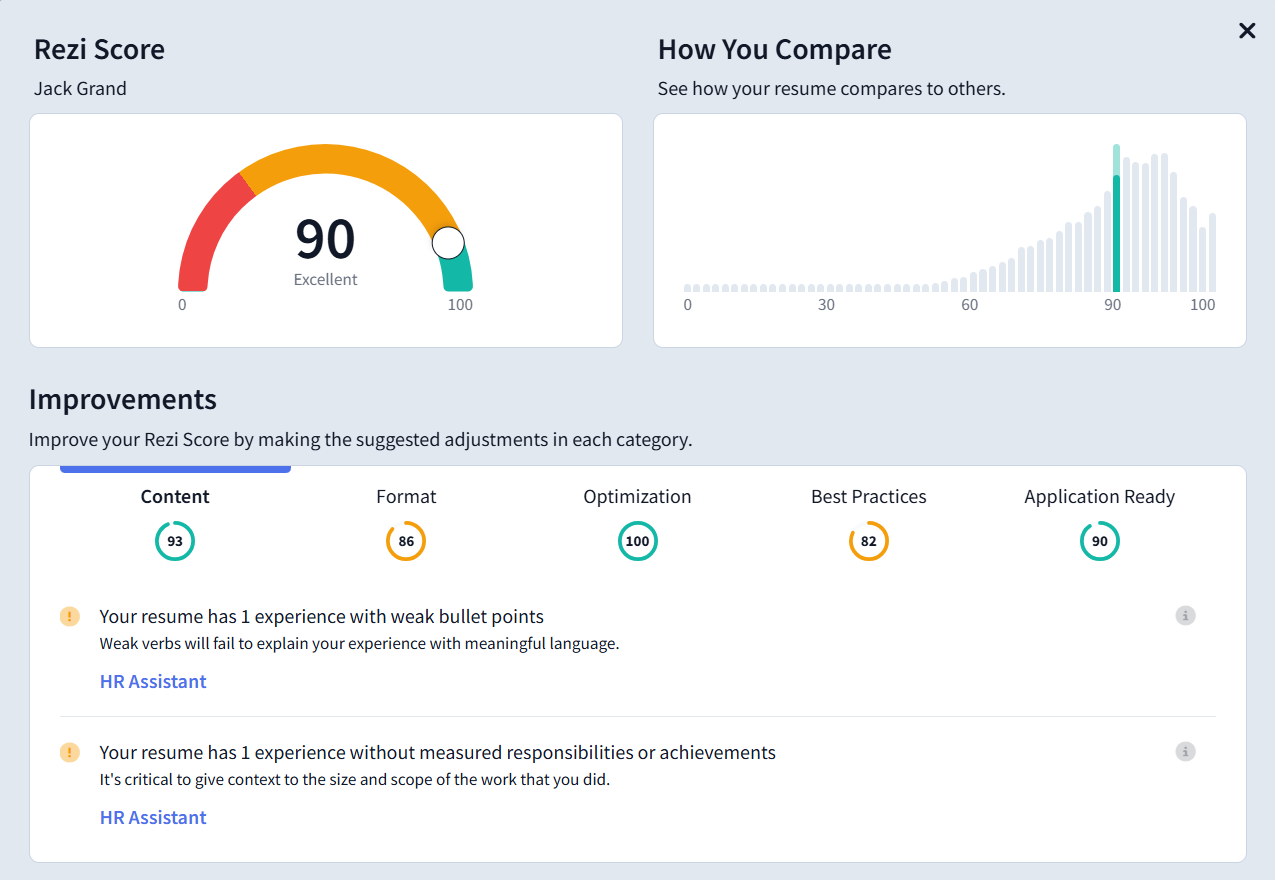1275x880 pixels.
Task: Click the 'Improvements' heading
Action: [123, 399]
